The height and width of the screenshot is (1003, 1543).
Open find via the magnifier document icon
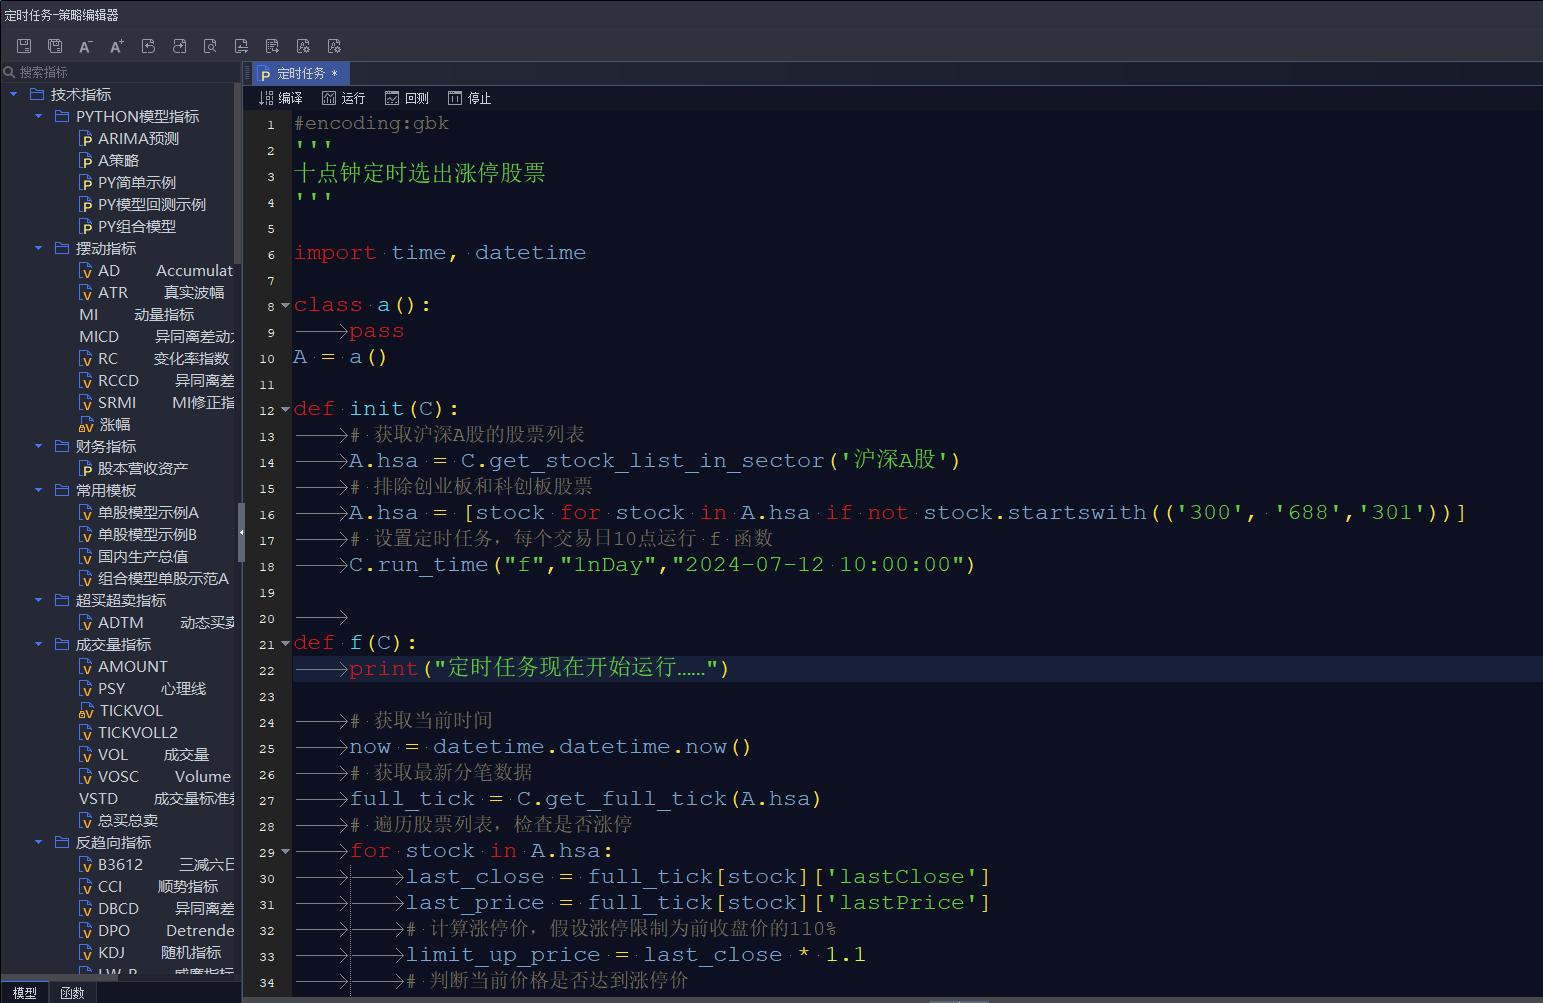(210, 46)
